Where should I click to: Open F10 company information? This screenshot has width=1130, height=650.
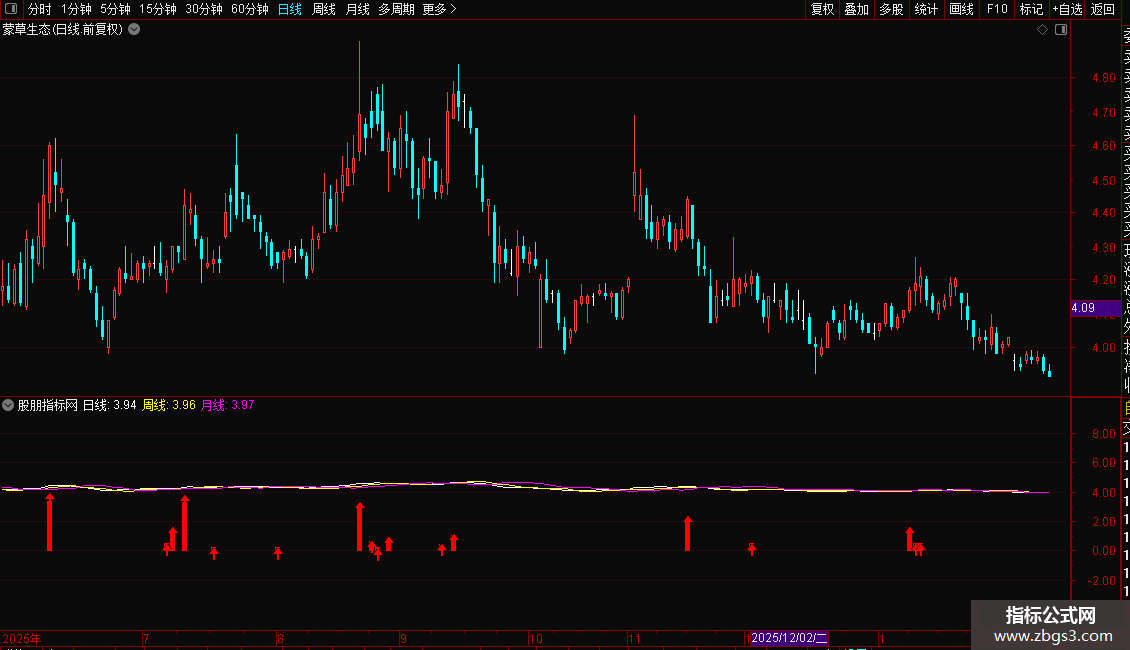(997, 9)
